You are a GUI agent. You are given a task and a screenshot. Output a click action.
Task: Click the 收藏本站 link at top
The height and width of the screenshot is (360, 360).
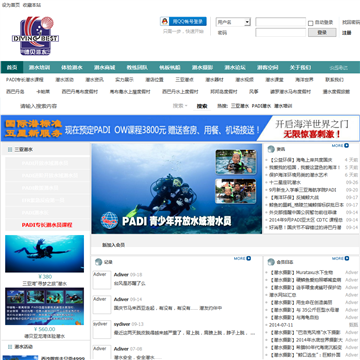point(32,5)
